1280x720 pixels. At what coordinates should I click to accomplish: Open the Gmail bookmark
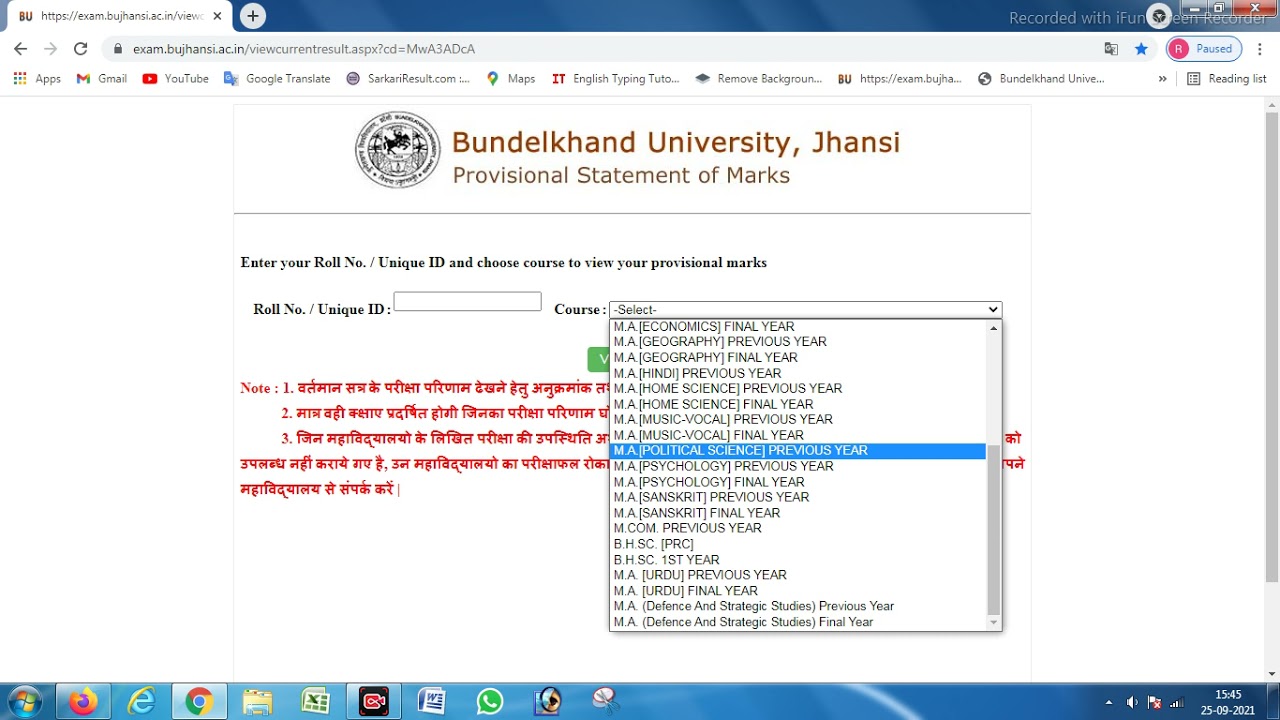(x=102, y=78)
